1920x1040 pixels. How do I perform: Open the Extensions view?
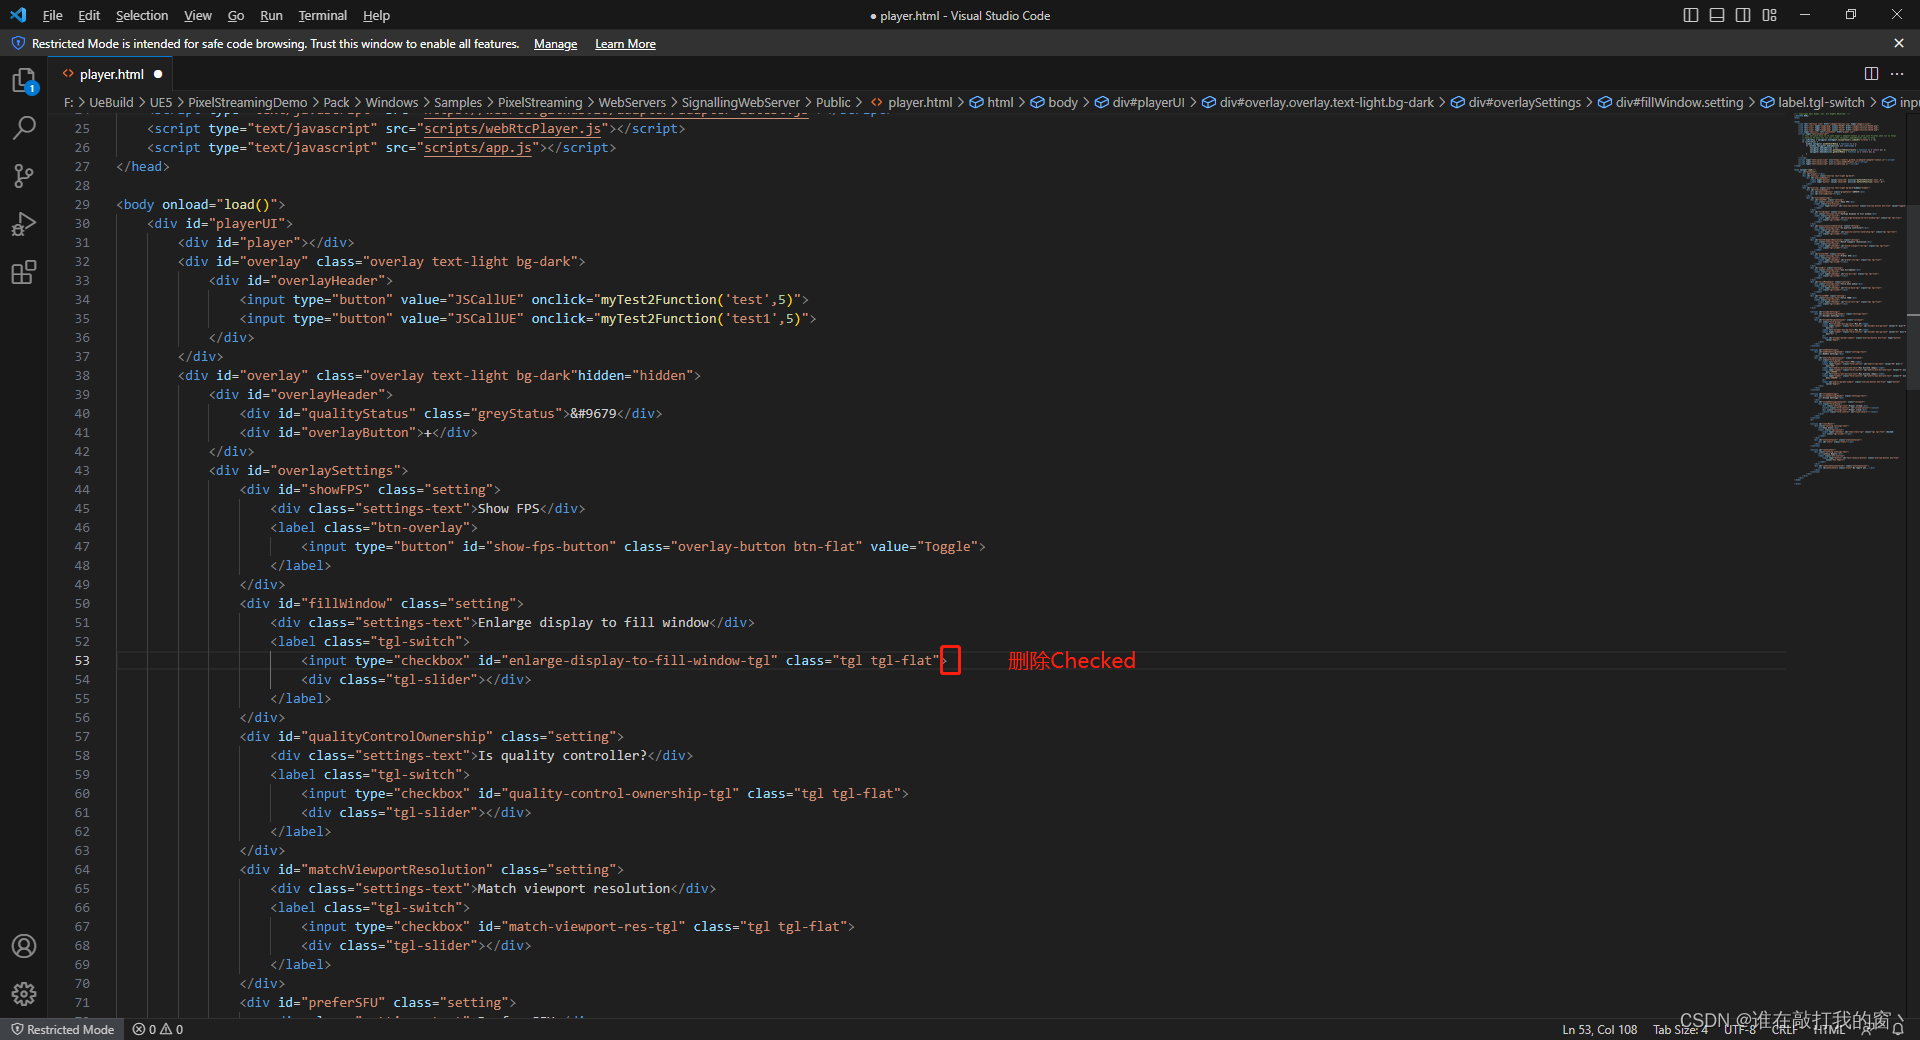(x=24, y=272)
